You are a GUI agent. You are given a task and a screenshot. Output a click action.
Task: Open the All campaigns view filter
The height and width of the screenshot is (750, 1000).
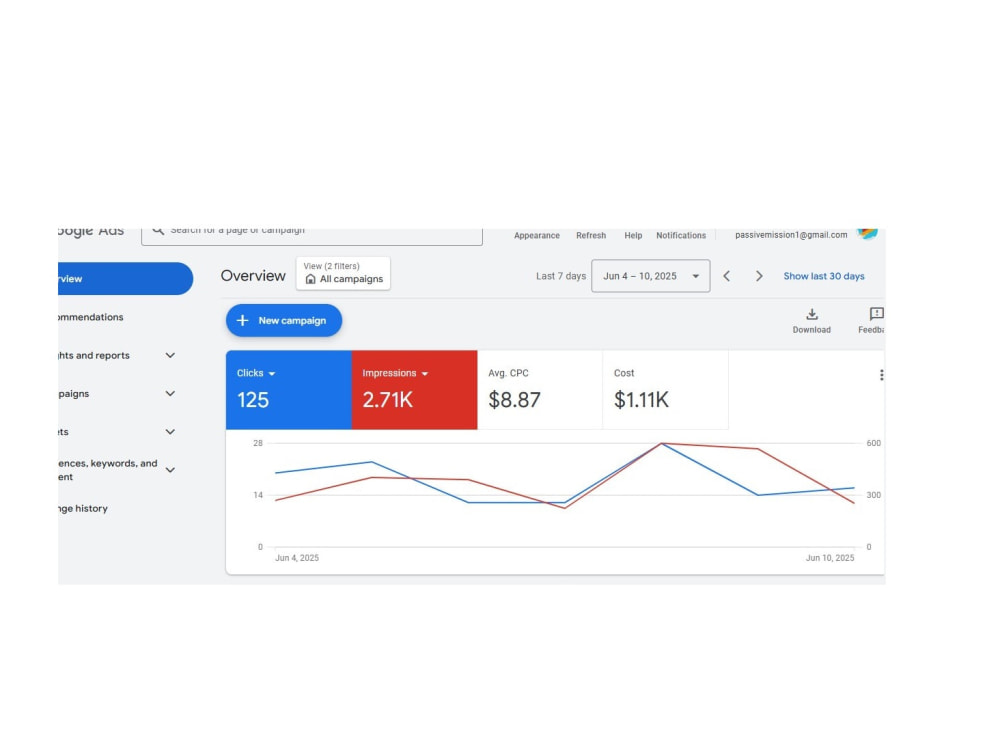pyautogui.click(x=343, y=274)
